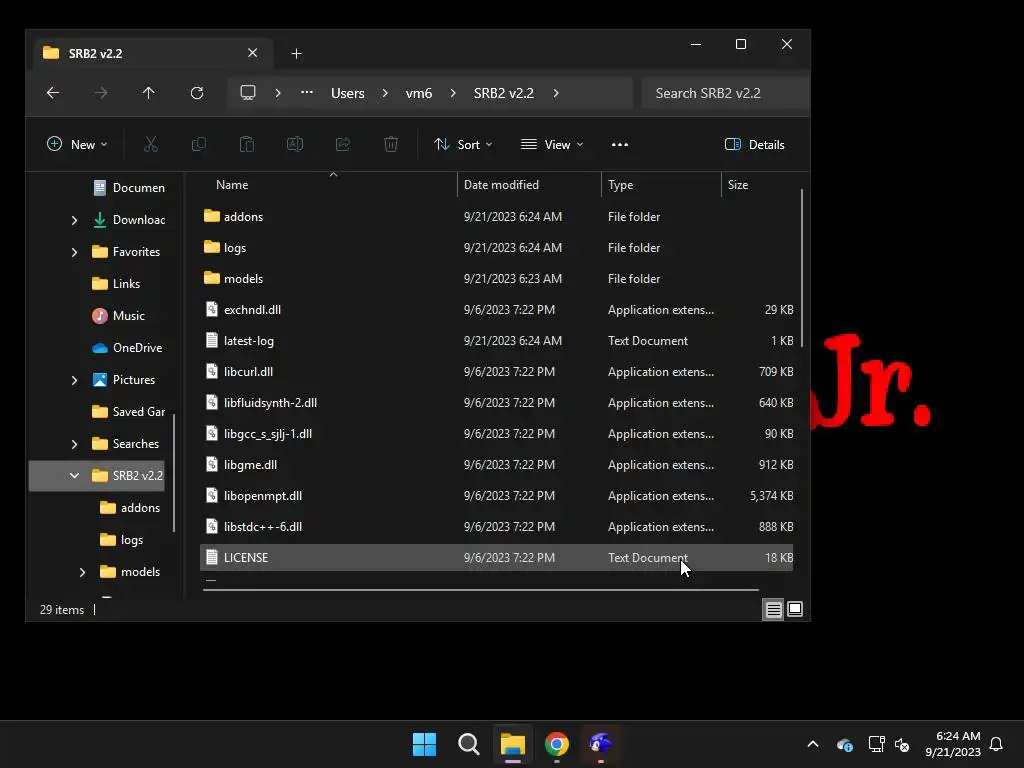Switch to large thumbnails view icon
The image size is (1024, 768).
[x=795, y=609]
